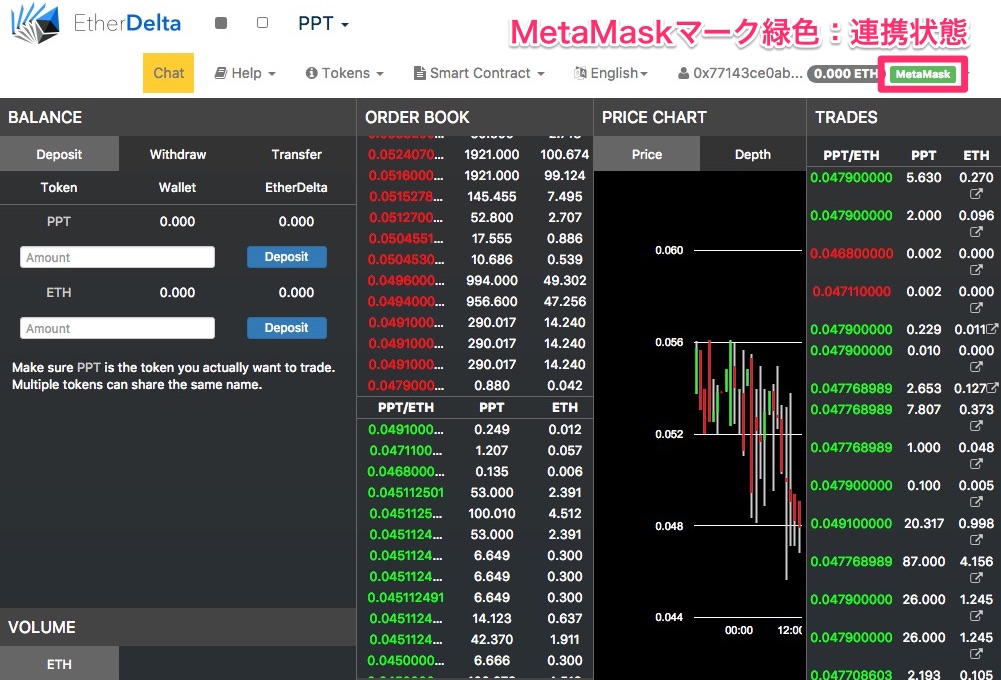This screenshot has width=1001, height=680.
Task: Open the account 0x77143ce0ab dropdown
Action: [x=741, y=73]
